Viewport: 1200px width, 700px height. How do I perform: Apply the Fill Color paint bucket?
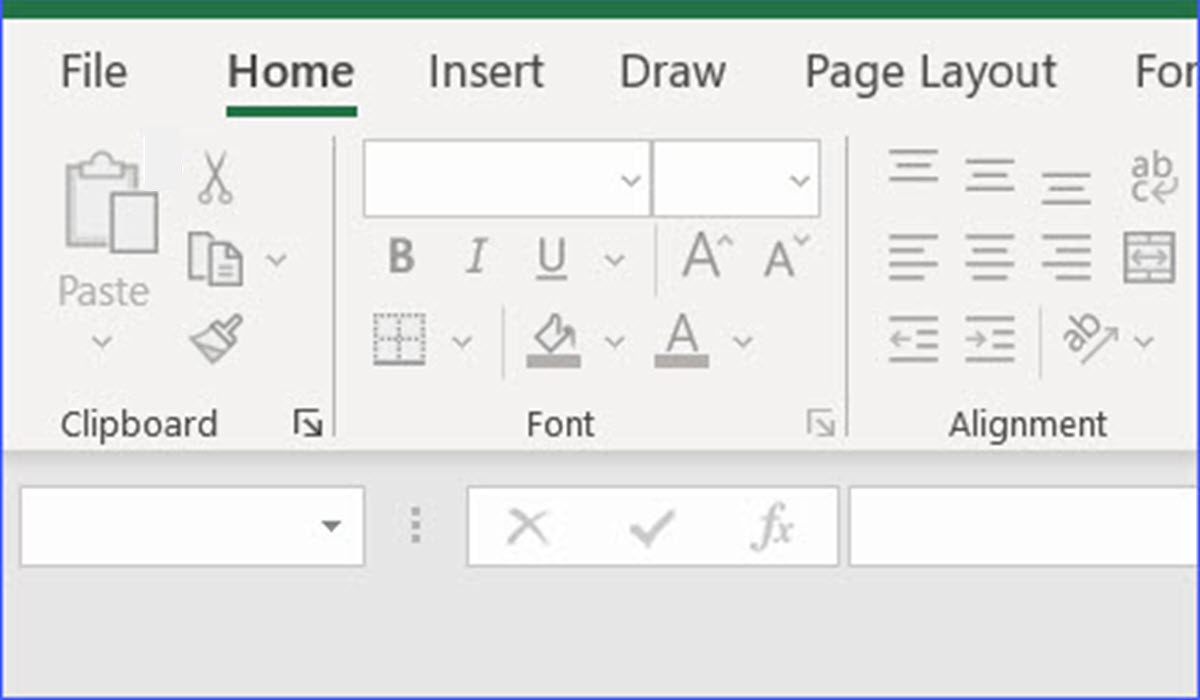tap(553, 339)
